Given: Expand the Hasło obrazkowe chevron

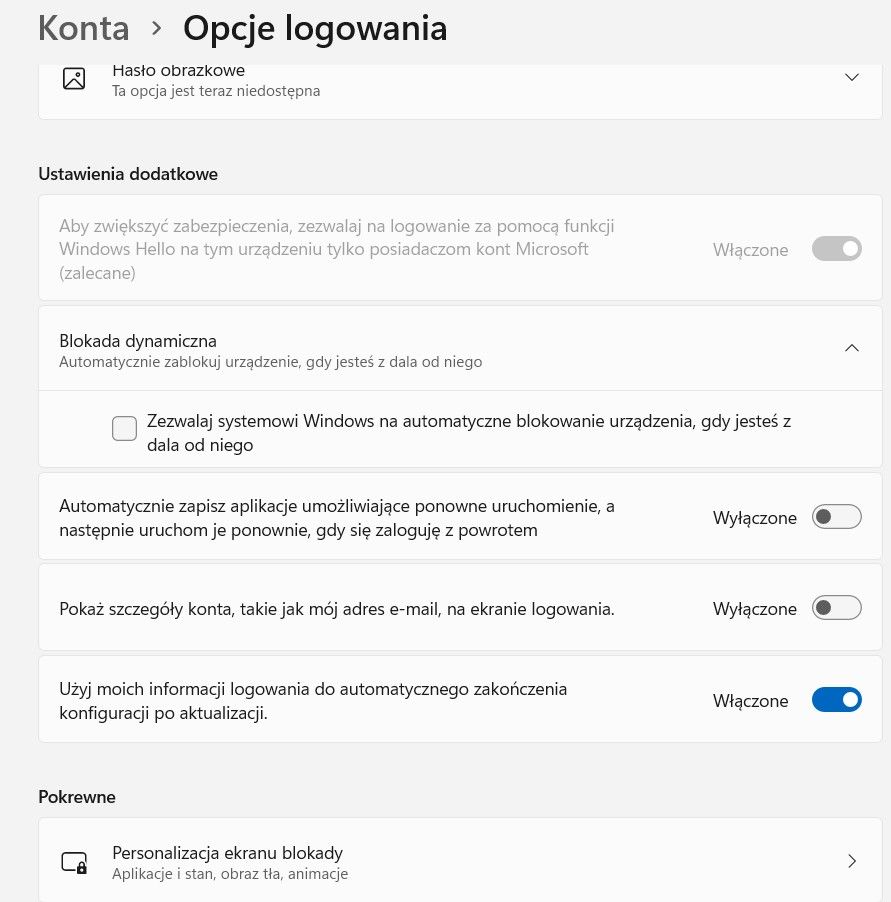Looking at the screenshot, I should tap(851, 77).
